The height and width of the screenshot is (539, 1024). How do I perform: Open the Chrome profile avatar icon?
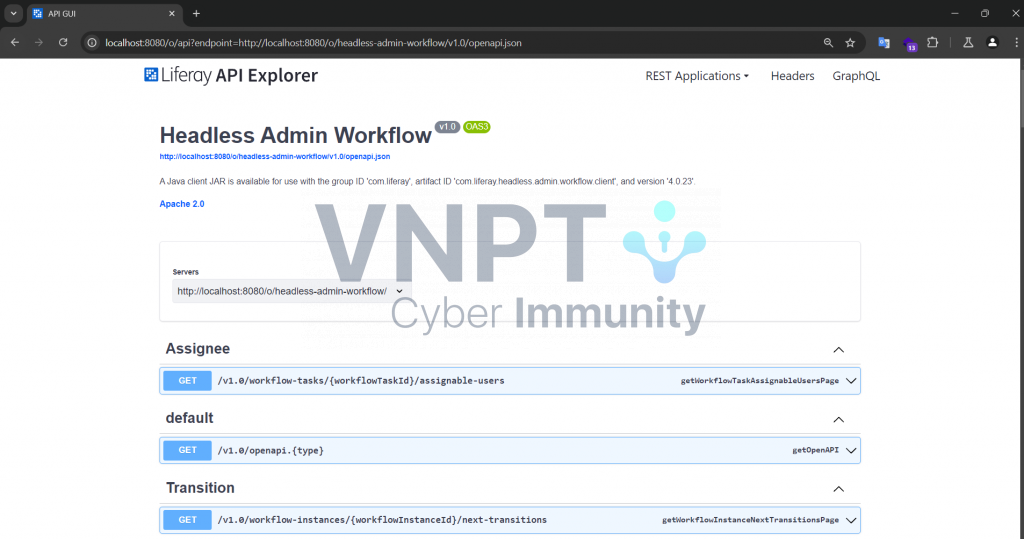[992, 43]
